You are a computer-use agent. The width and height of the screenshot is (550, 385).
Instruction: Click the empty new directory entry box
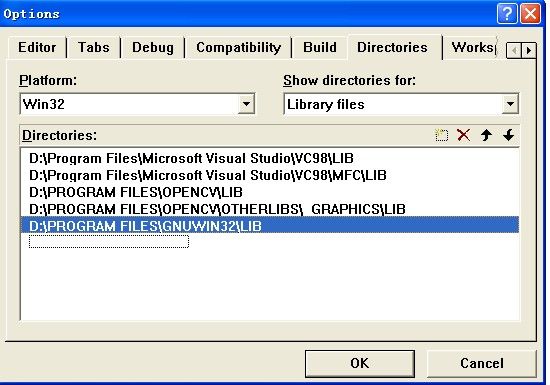coord(109,242)
